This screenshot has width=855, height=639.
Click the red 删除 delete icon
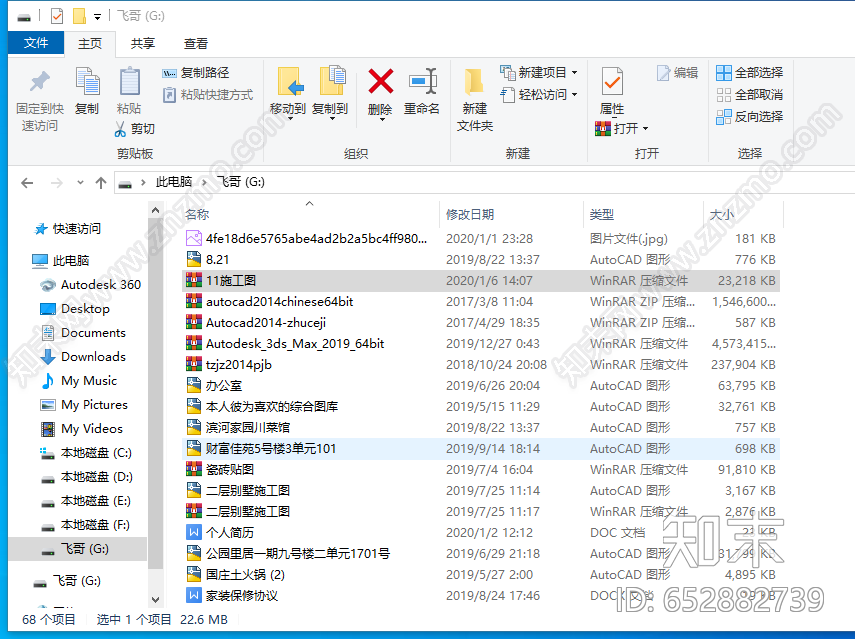tap(380, 81)
